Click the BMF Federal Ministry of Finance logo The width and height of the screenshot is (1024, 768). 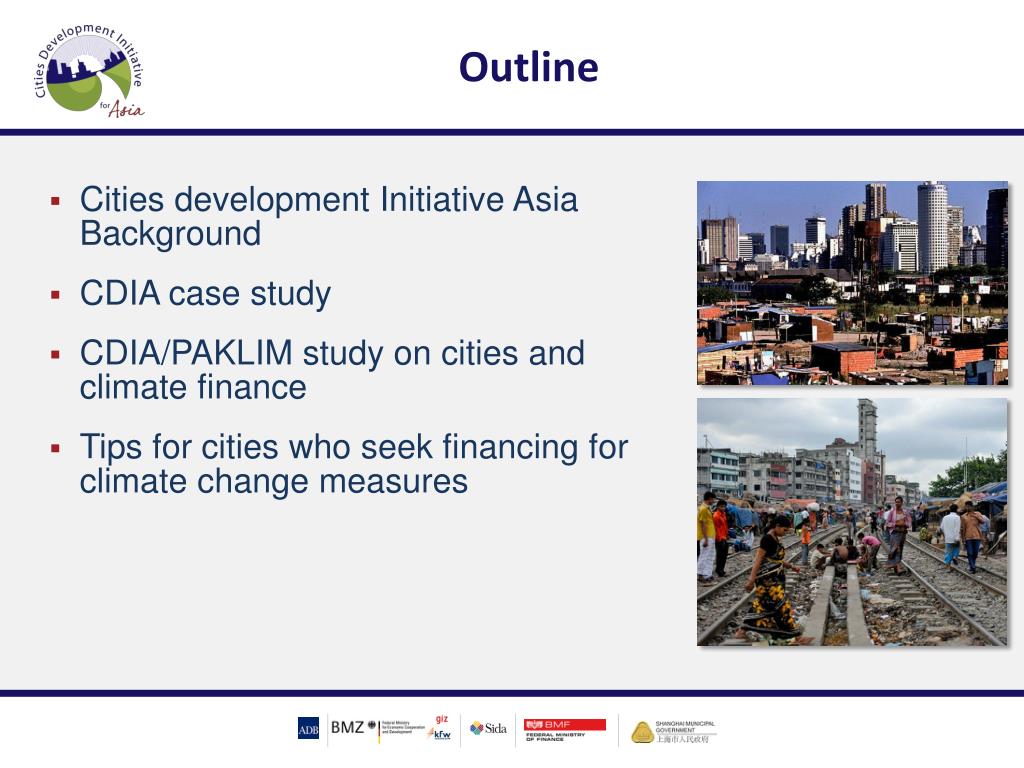pos(564,729)
